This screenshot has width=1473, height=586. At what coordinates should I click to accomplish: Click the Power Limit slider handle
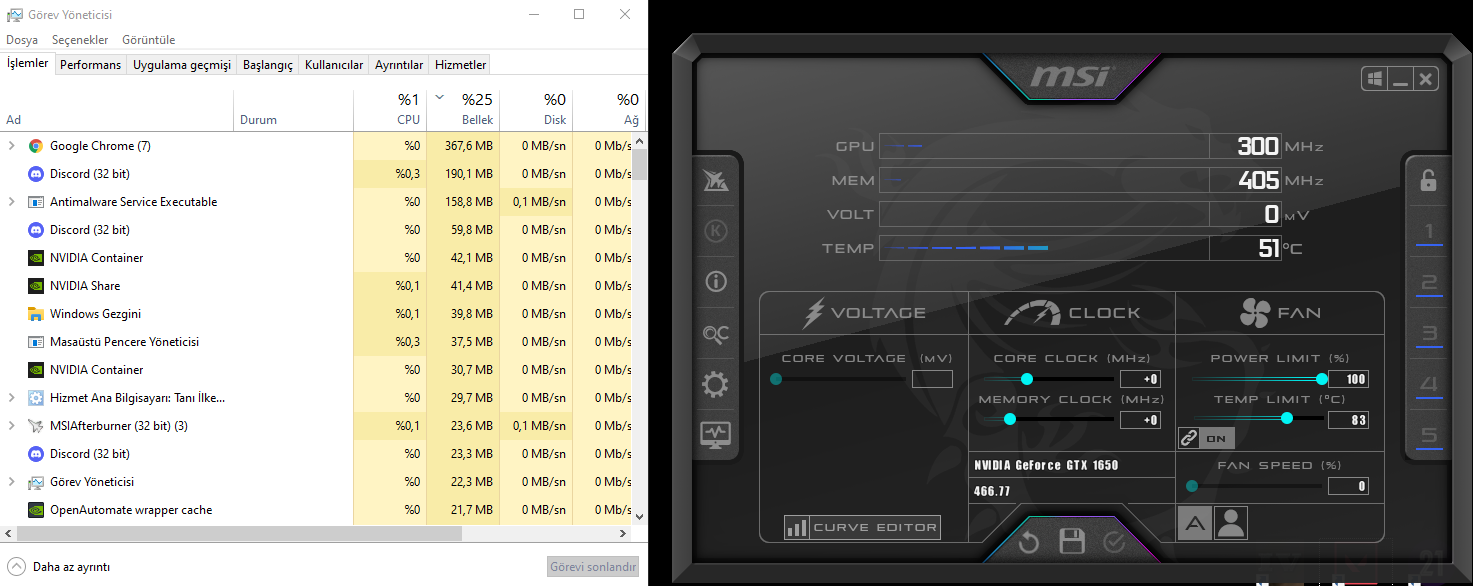[x=1322, y=379]
